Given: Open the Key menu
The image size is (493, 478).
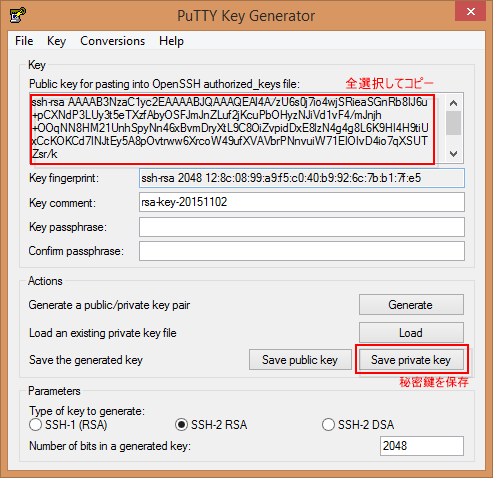Looking at the screenshot, I should pos(56,41).
